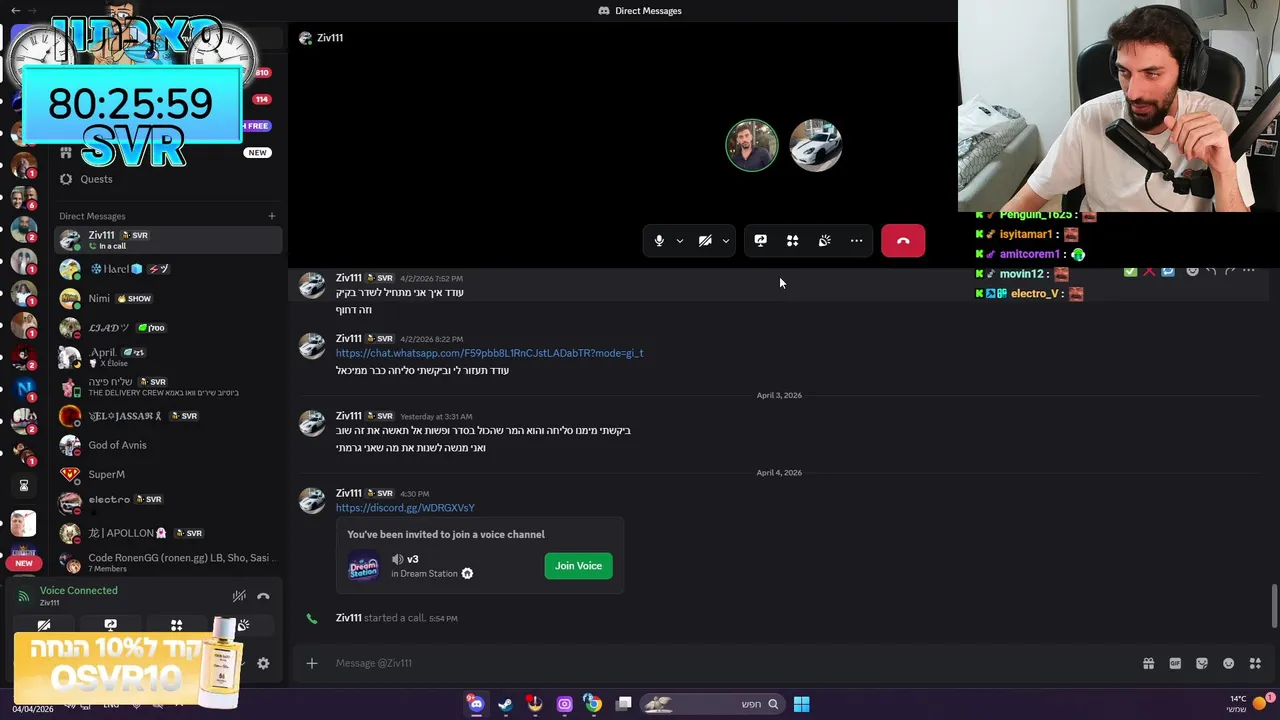Open Windows Start menu
This screenshot has width=1280, height=720.
coord(801,704)
